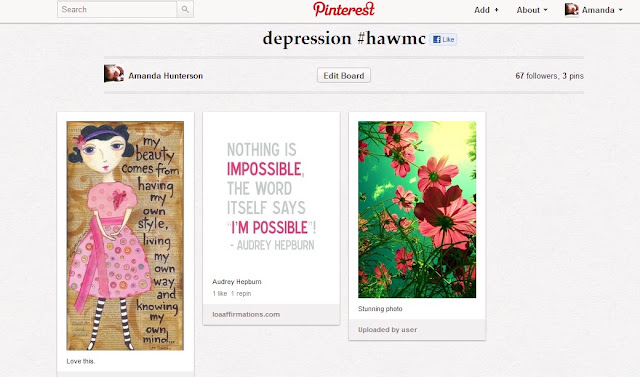Open the Add menu
Viewport: 640px width, 377px height.
[x=486, y=10]
